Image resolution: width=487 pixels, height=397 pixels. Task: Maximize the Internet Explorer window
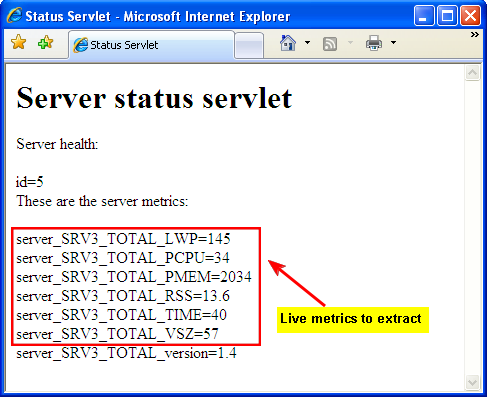(447, 15)
